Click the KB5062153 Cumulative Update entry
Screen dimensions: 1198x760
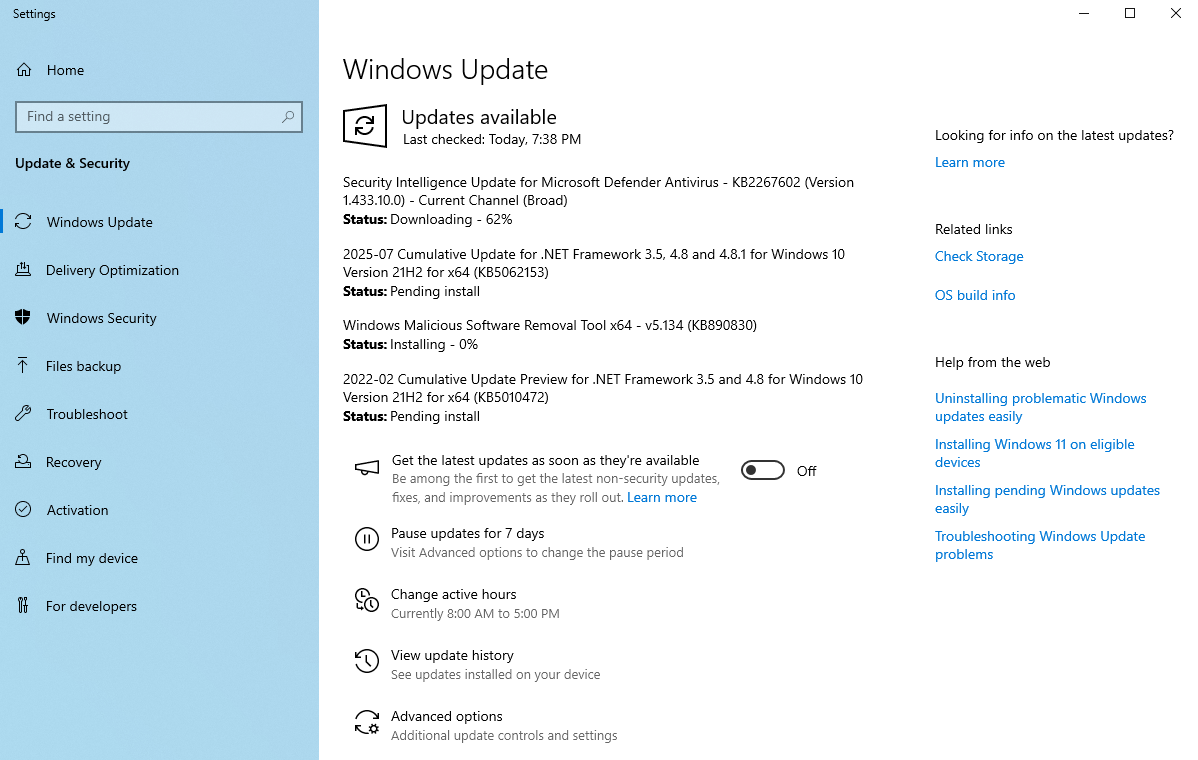(594, 264)
